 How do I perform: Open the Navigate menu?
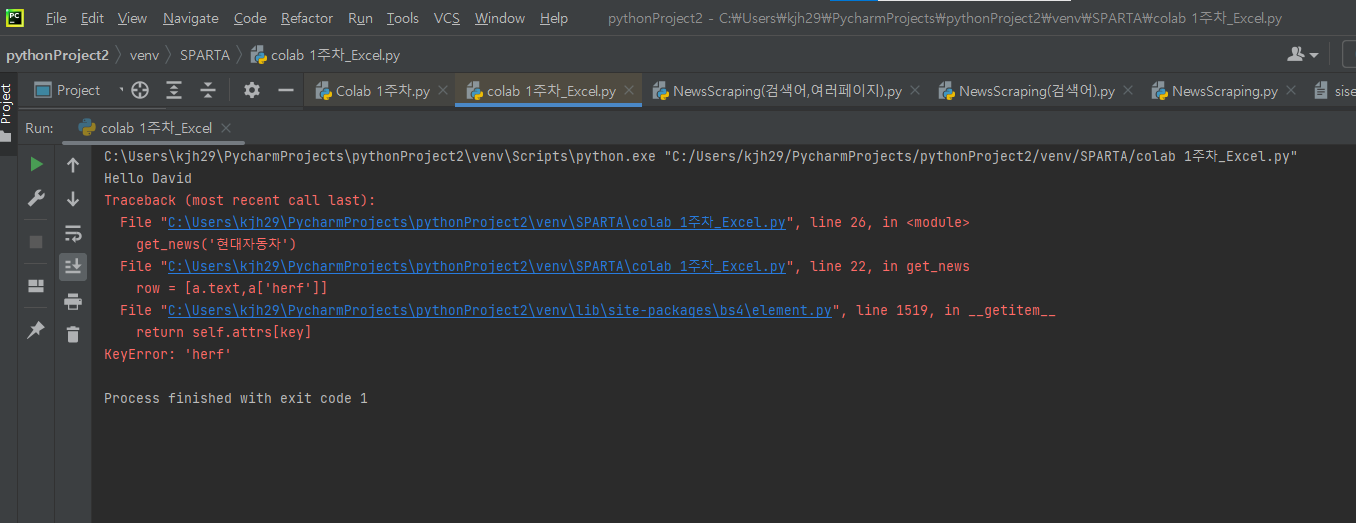click(x=190, y=18)
